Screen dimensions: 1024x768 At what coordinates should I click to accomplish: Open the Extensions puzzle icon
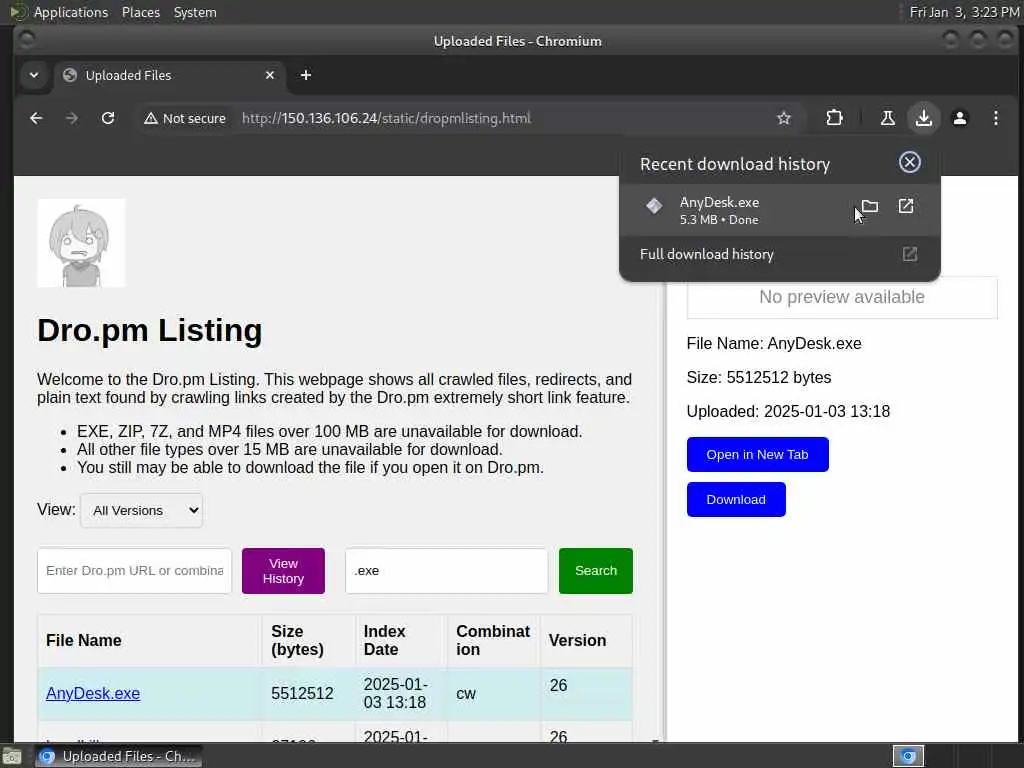834,118
